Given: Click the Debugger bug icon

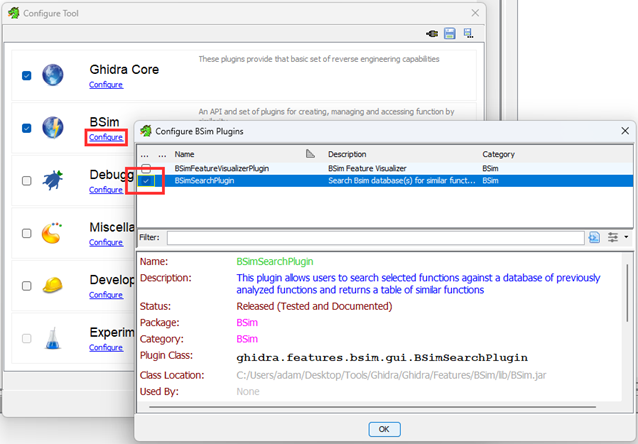Looking at the screenshot, I should point(53,181).
